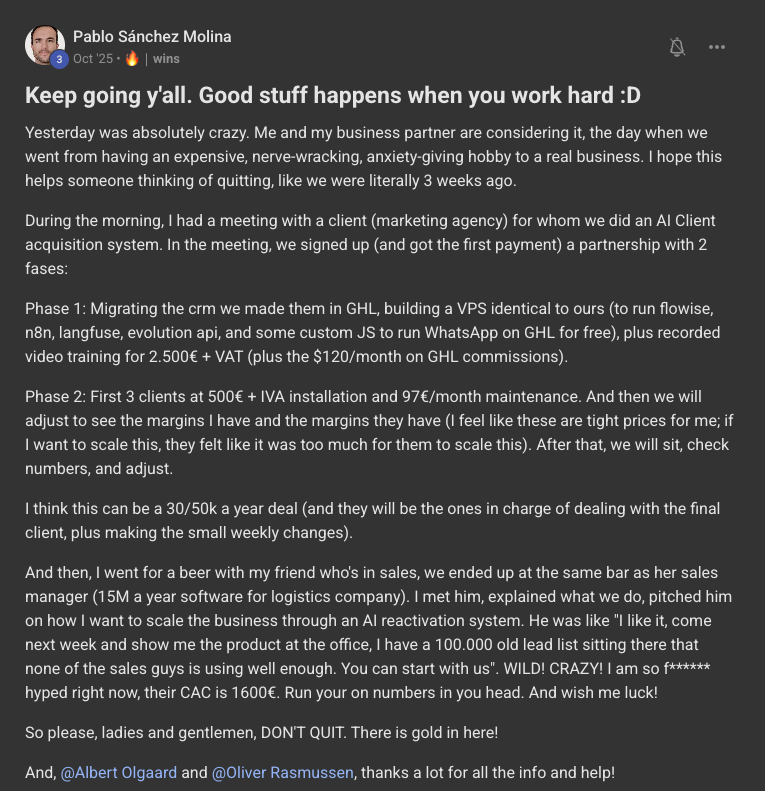Click Pablo Sánchez Molina's profile avatar

pos(44,45)
